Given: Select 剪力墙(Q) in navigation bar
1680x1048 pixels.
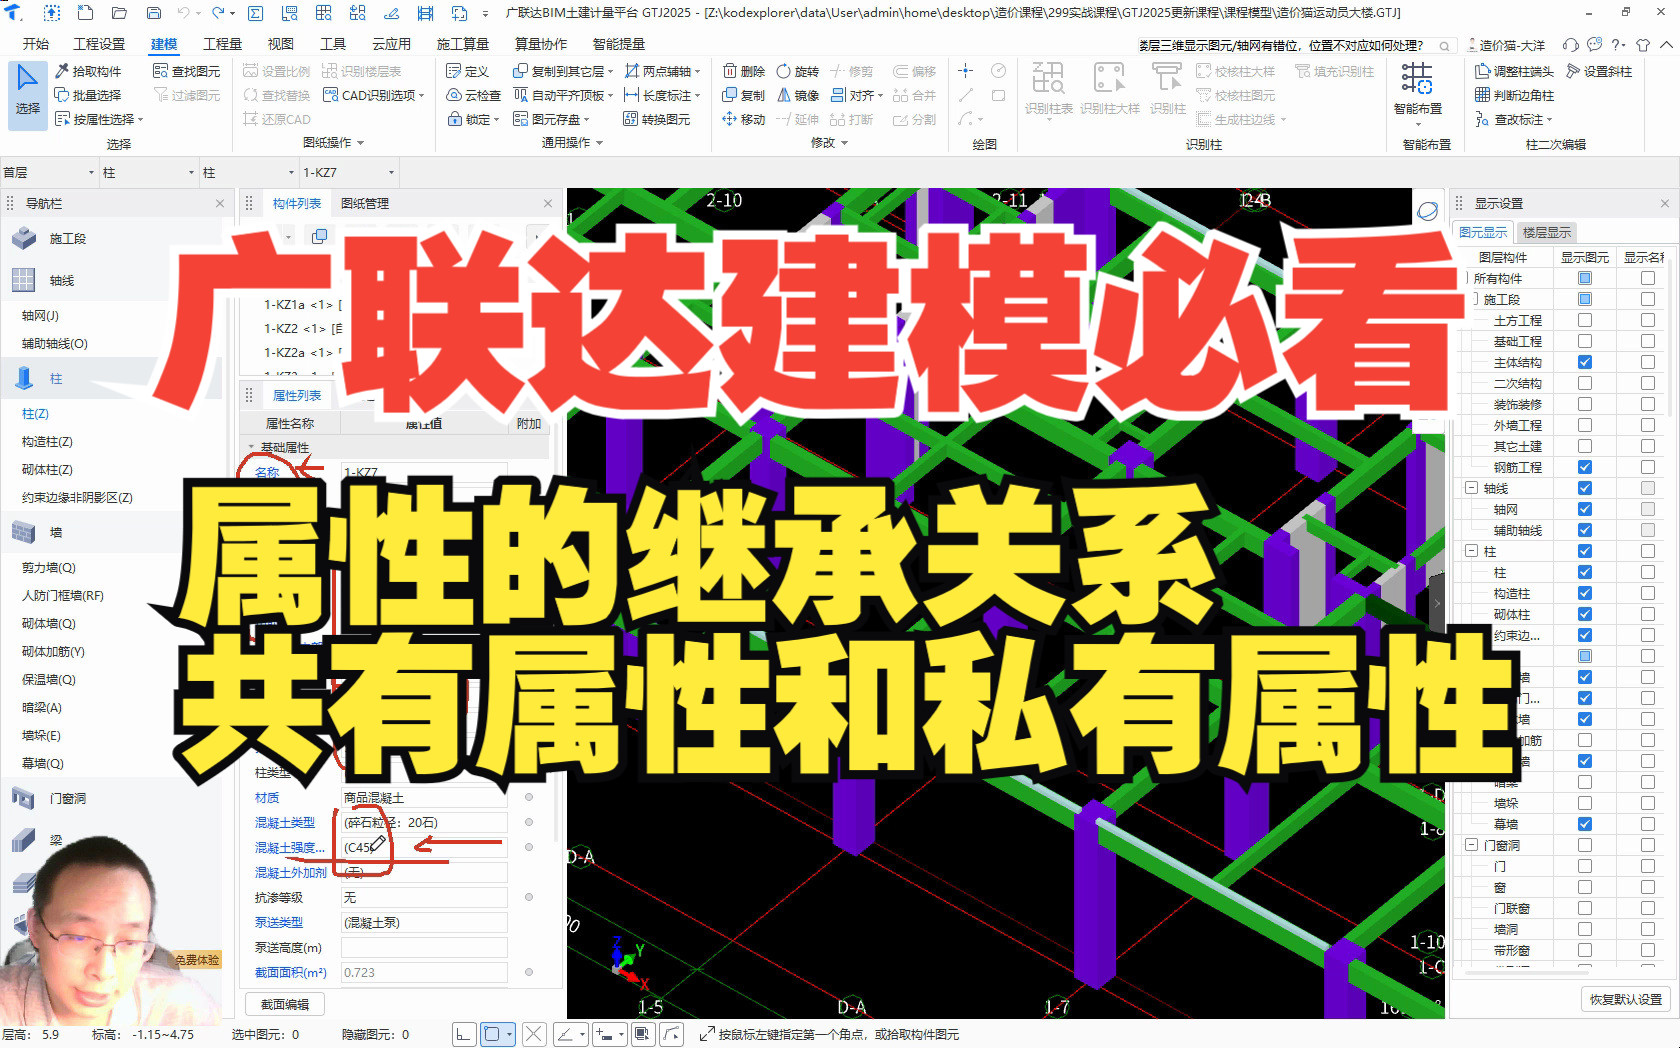Looking at the screenshot, I should point(49,567).
